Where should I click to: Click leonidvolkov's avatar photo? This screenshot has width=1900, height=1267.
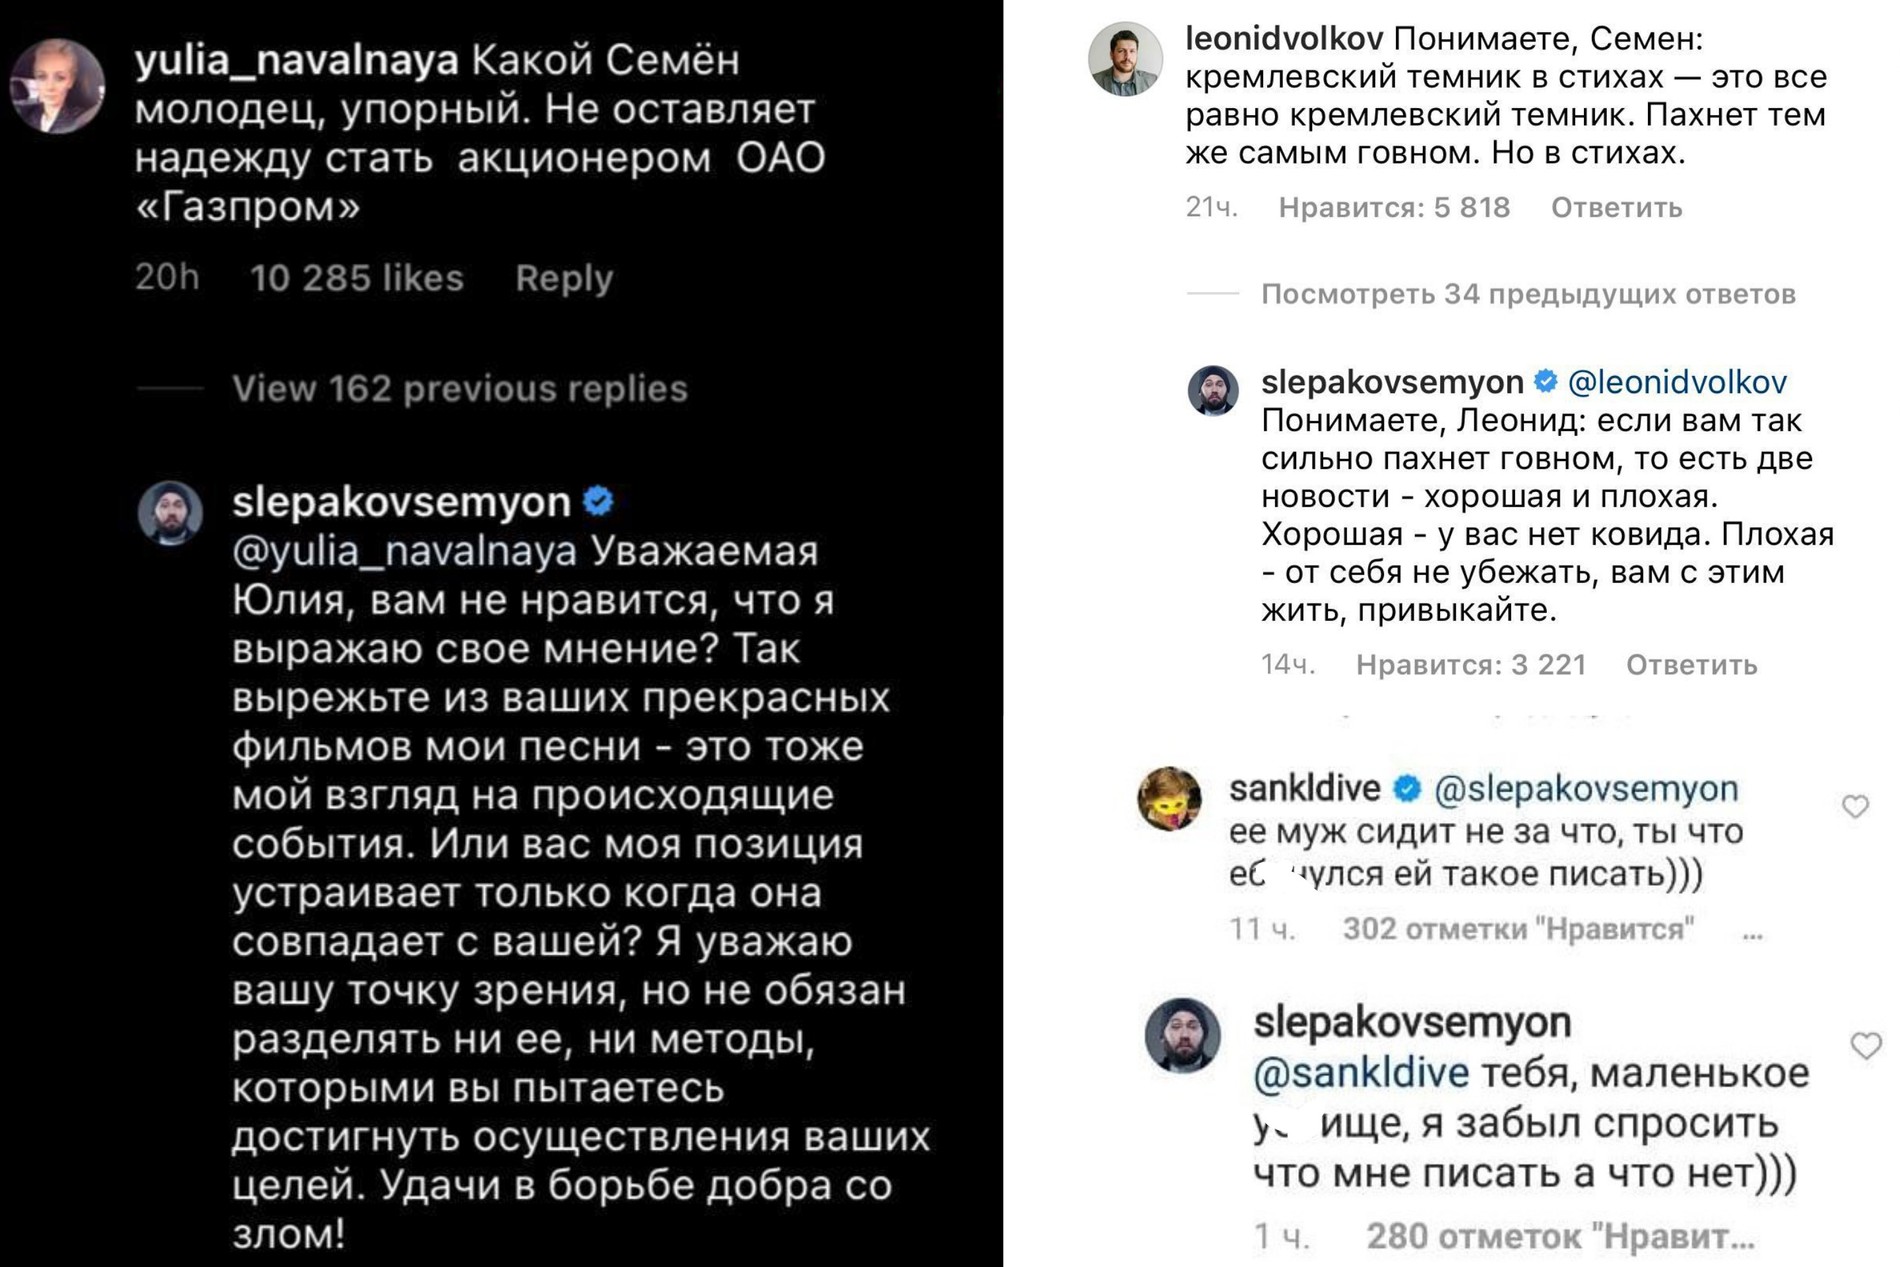[x=1125, y=59]
